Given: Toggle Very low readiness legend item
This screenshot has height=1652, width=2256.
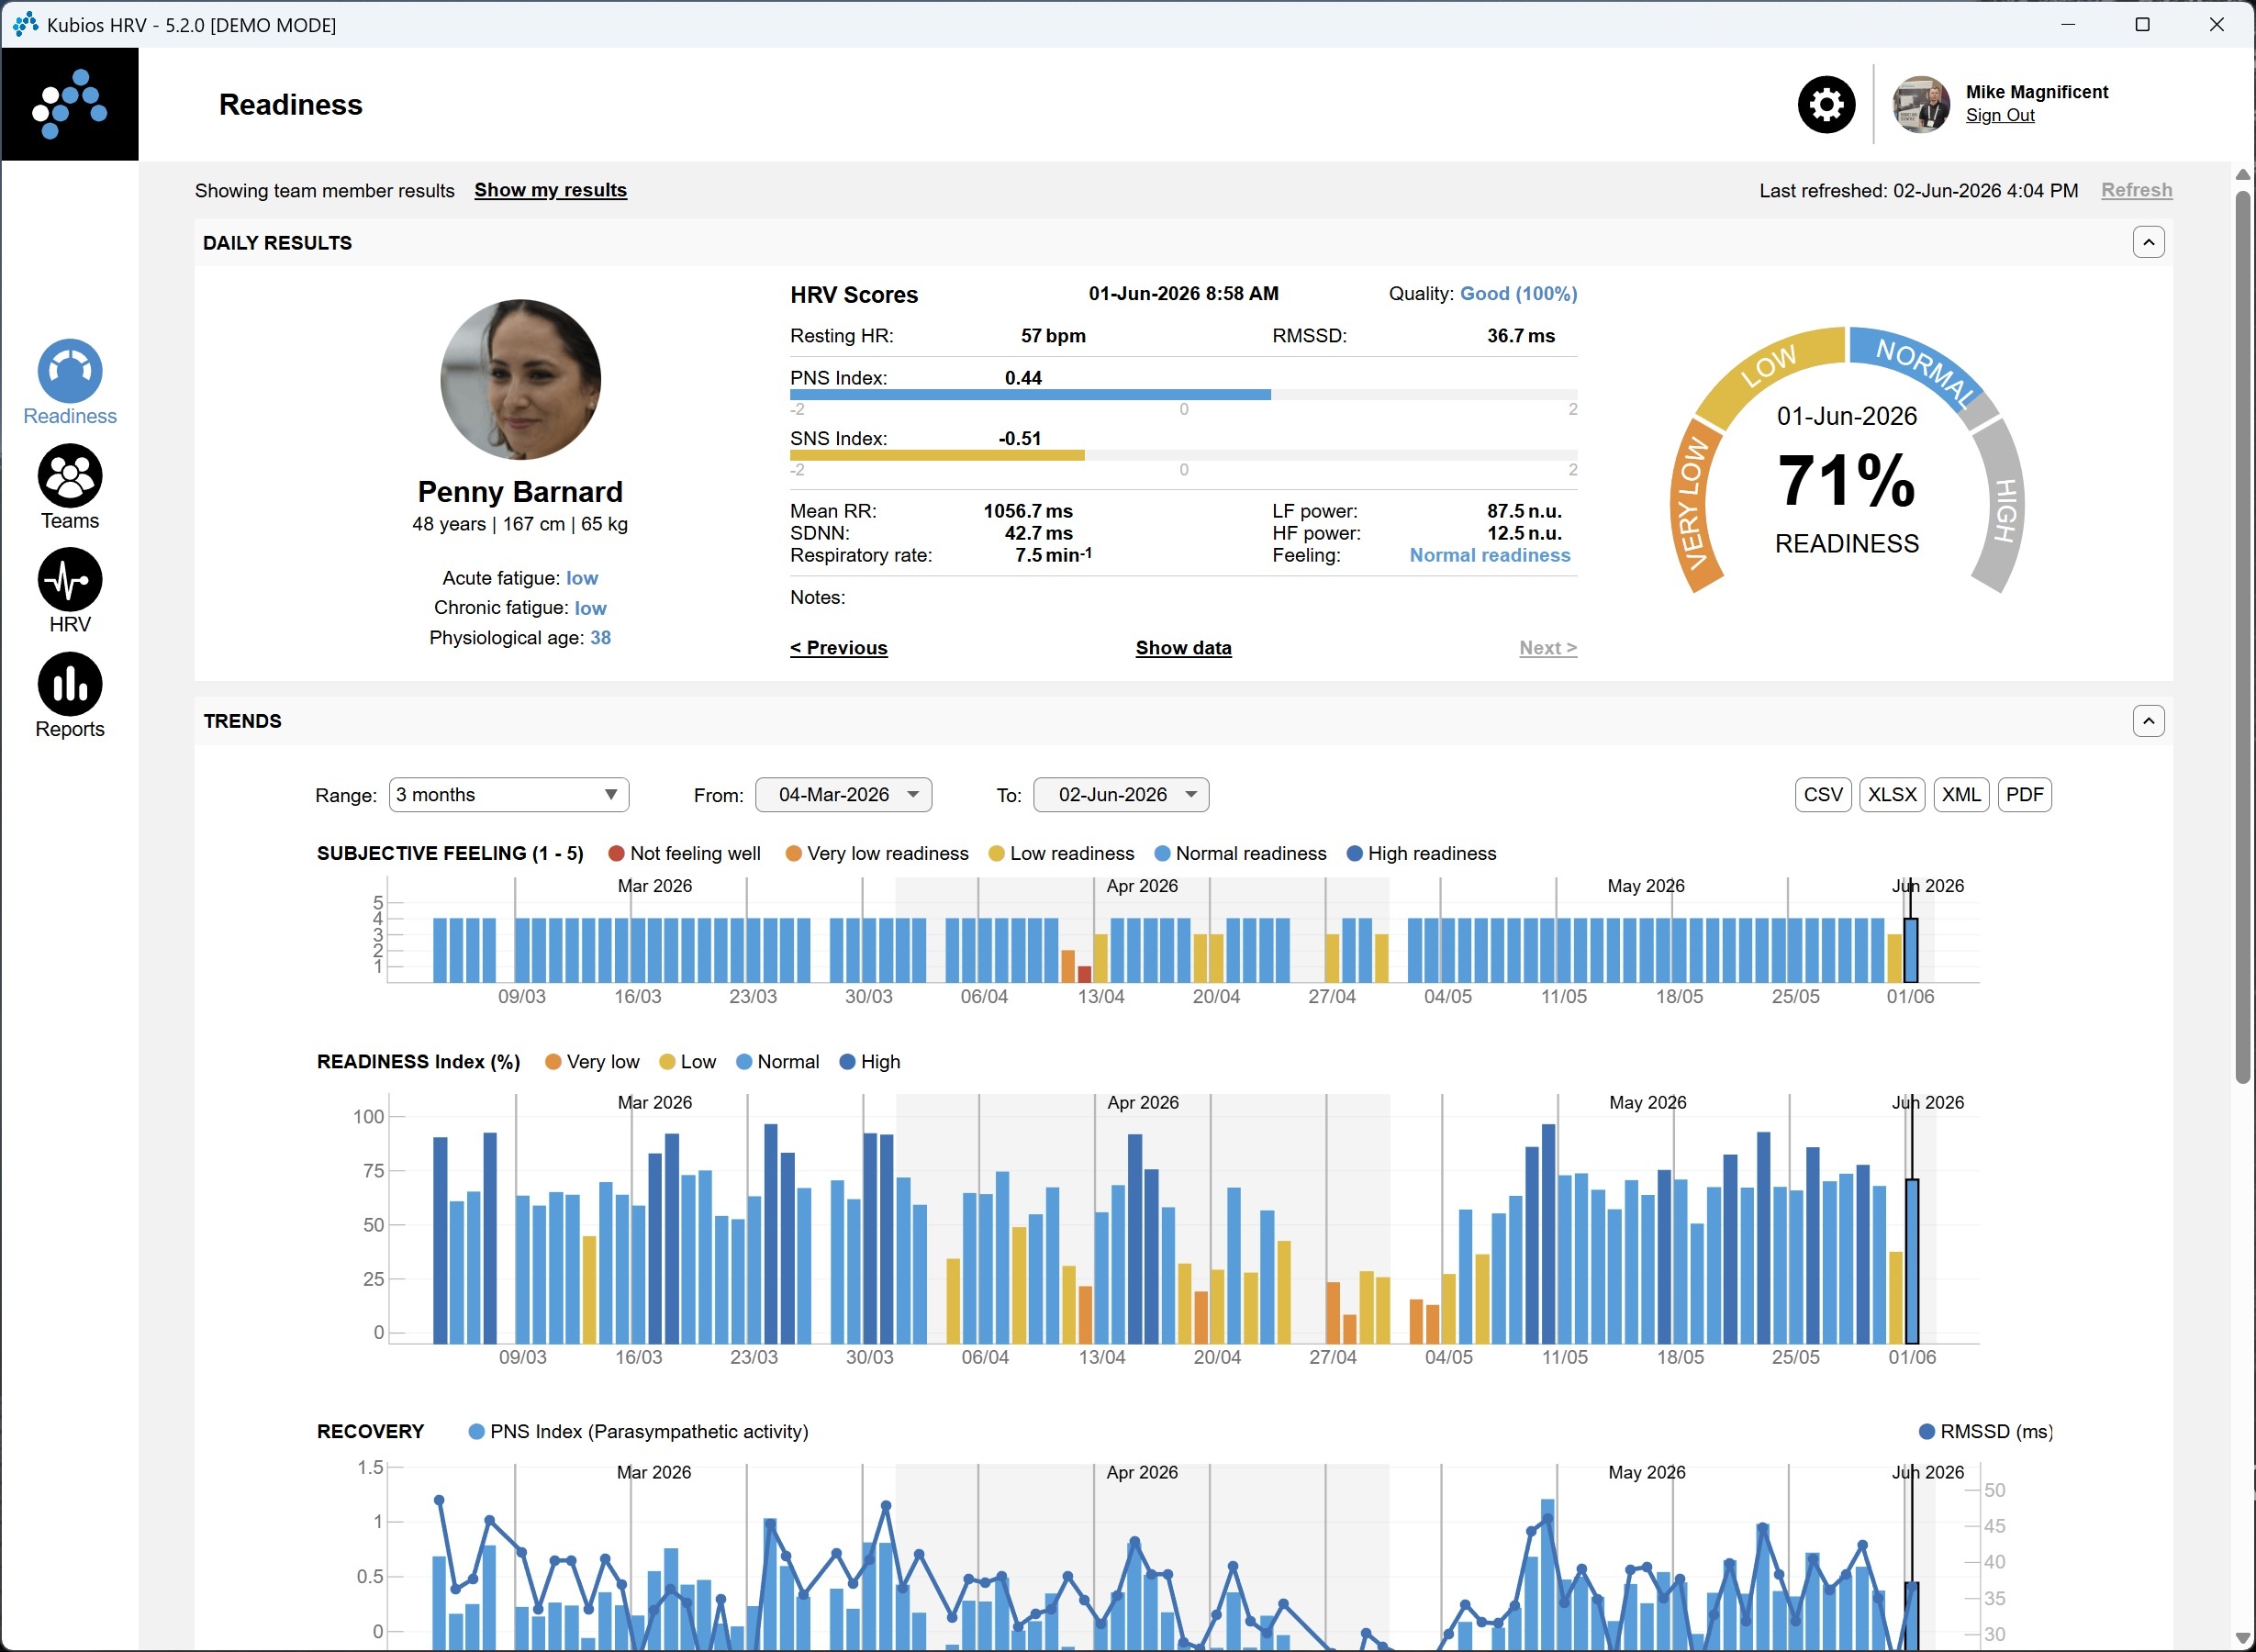Looking at the screenshot, I should coord(877,853).
